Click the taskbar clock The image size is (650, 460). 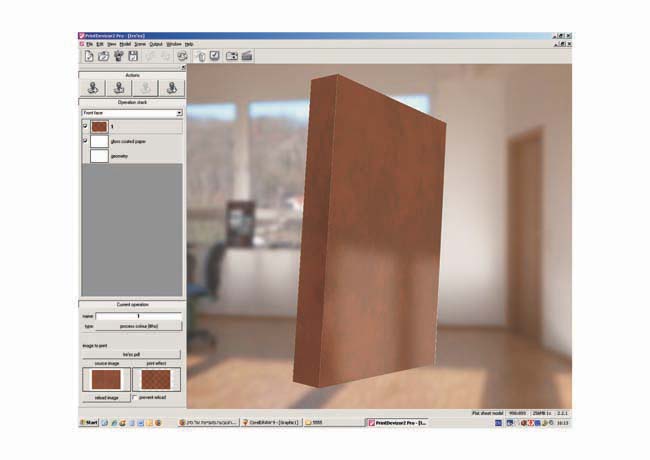(x=563, y=423)
